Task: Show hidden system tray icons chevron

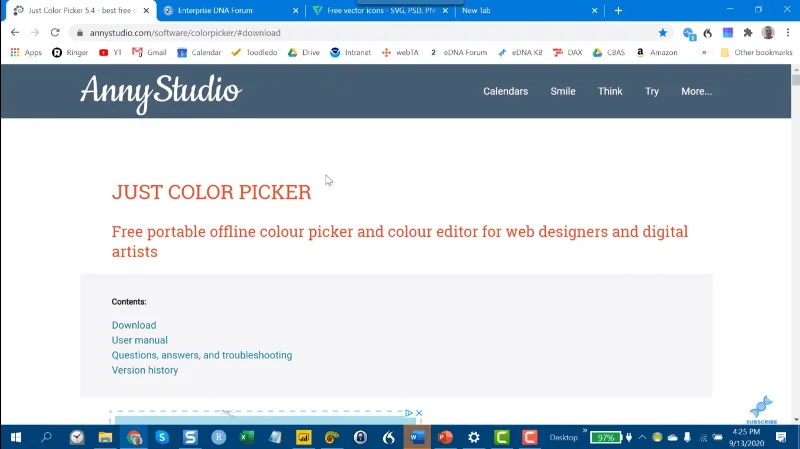Action: pos(642,437)
